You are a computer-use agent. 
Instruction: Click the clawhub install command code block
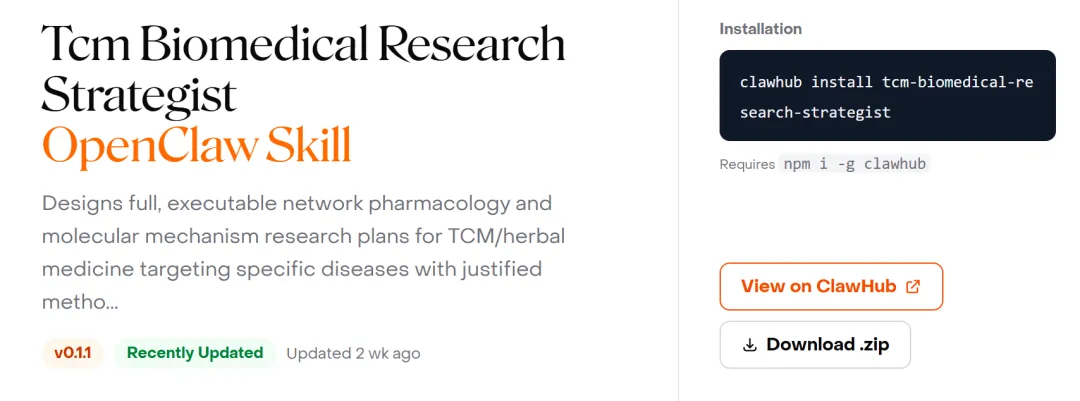tap(887, 97)
